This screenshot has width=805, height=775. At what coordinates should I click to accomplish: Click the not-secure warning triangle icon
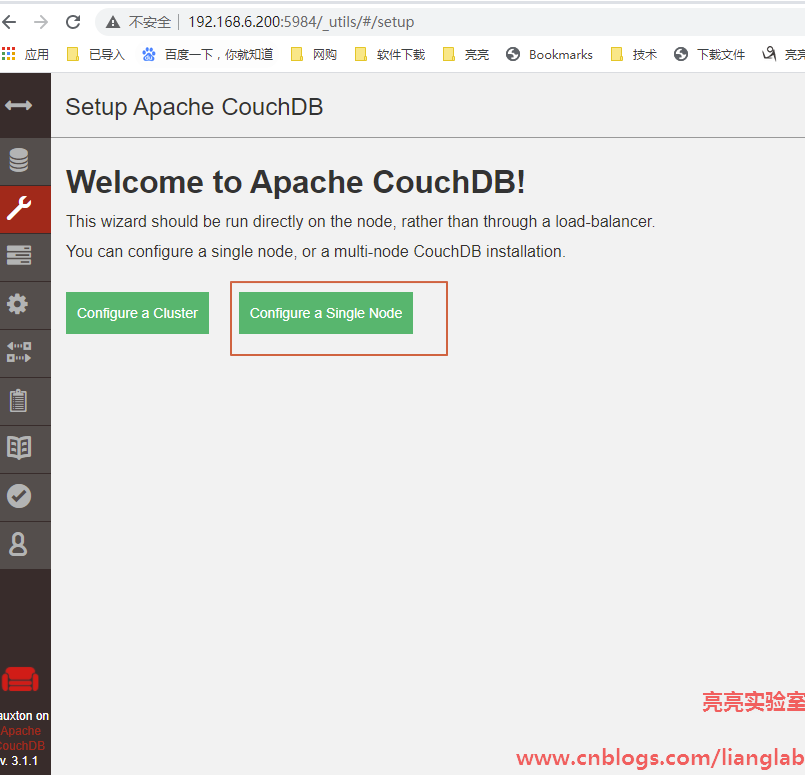click(113, 22)
